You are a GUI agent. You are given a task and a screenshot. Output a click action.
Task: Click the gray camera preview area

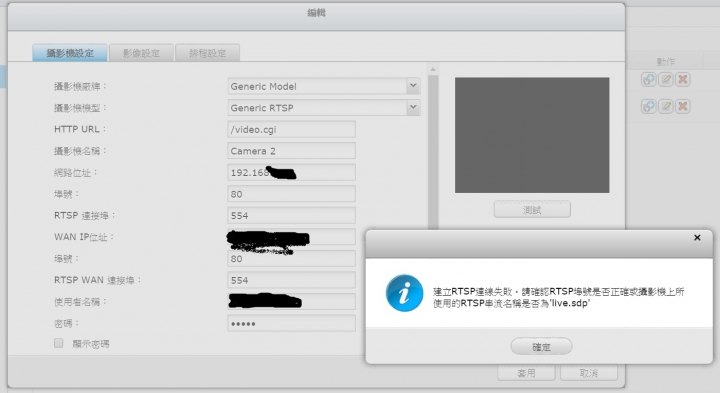(x=532, y=135)
